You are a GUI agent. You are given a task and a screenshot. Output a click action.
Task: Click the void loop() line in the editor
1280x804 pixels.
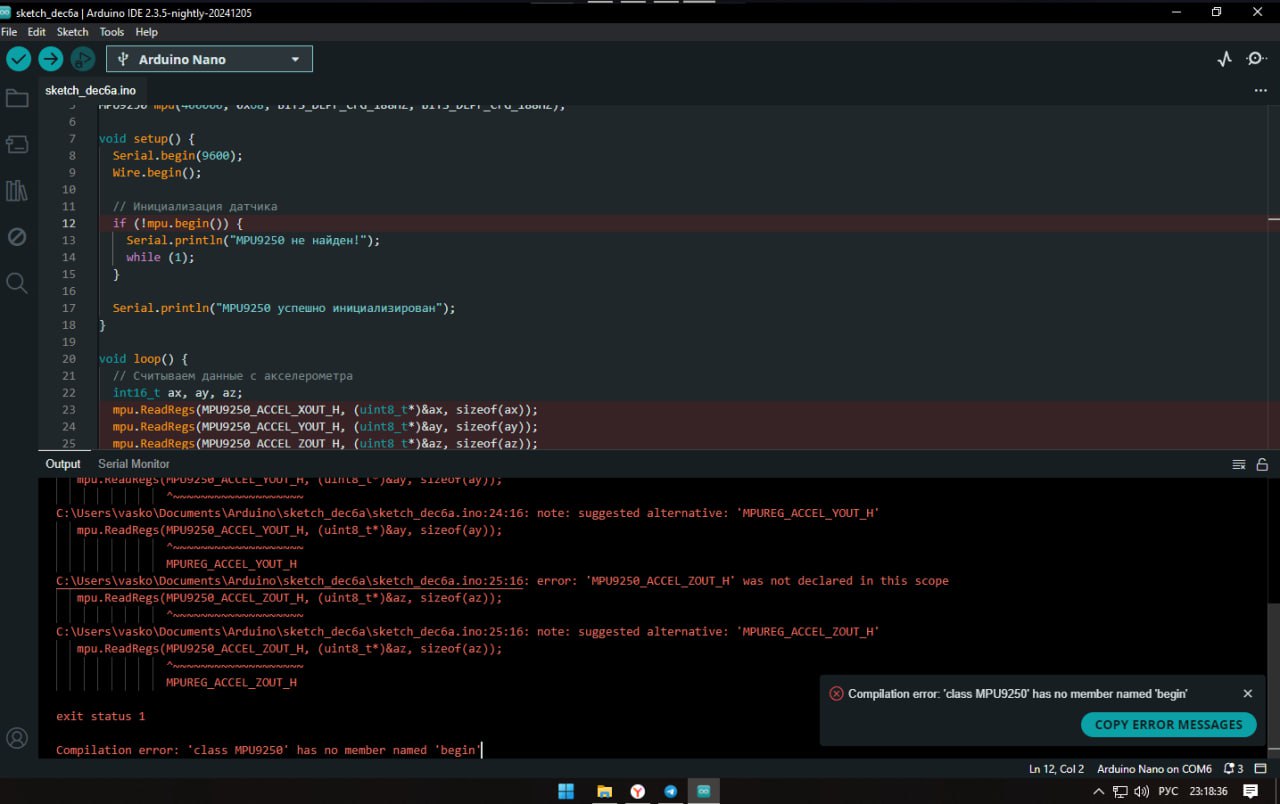point(143,359)
